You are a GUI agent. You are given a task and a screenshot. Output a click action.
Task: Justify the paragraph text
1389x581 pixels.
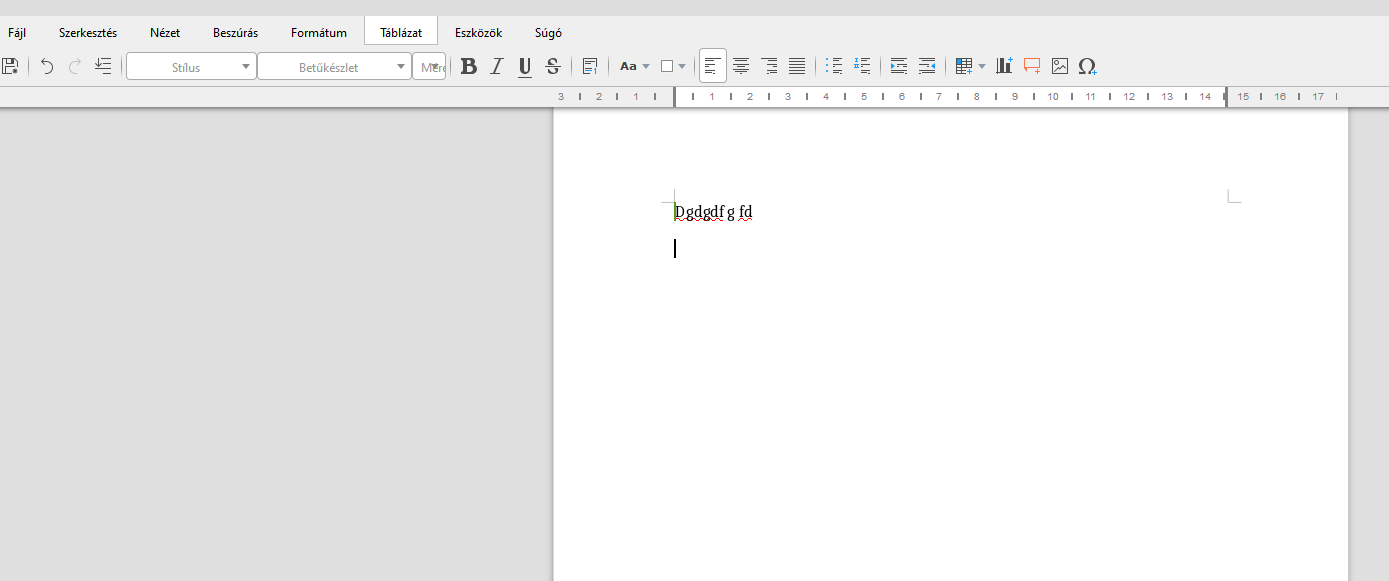coord(797,66)
